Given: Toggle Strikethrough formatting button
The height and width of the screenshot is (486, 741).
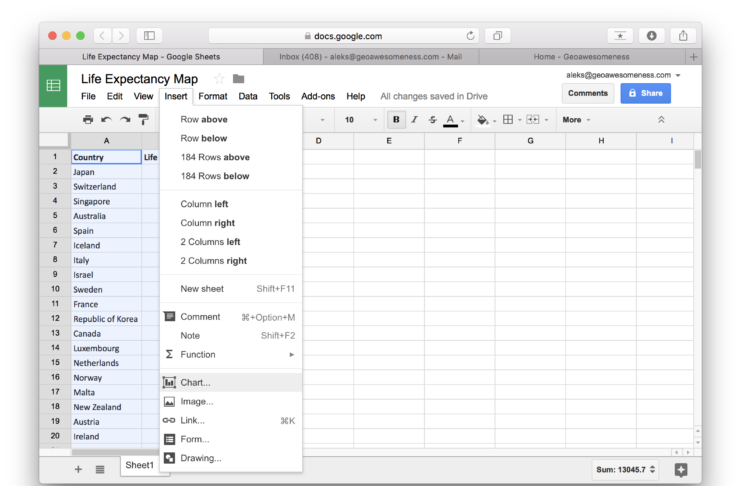Looking at the screenshot, I should [432, 120].
